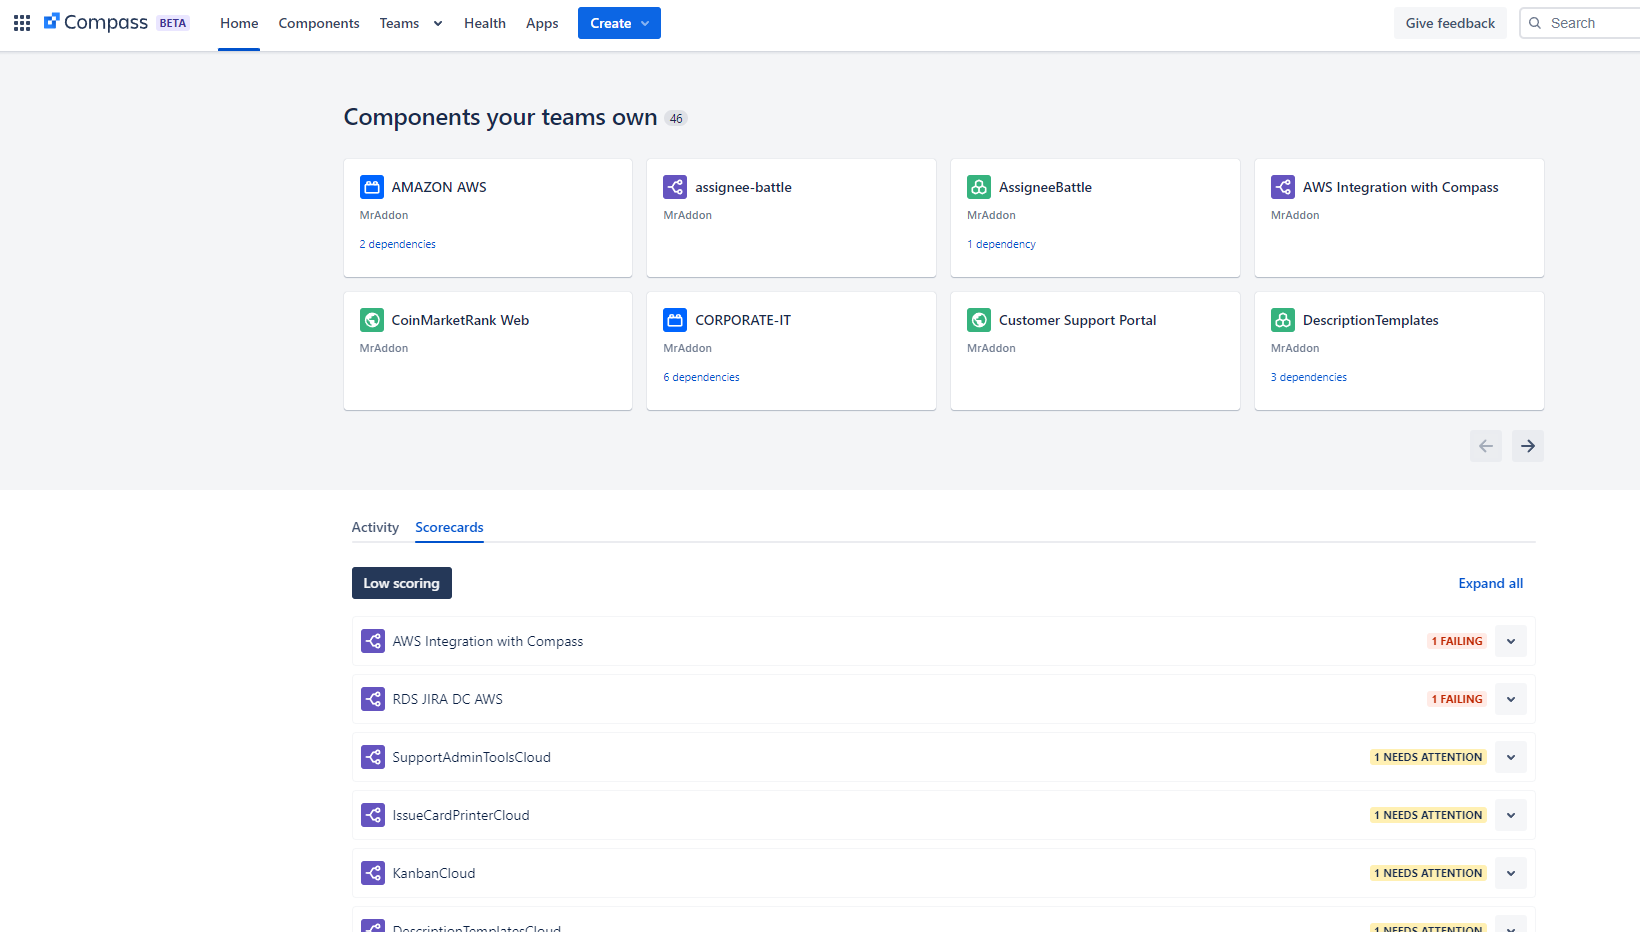
Task: Click the Give feedback button
Action: [1450, 22]
